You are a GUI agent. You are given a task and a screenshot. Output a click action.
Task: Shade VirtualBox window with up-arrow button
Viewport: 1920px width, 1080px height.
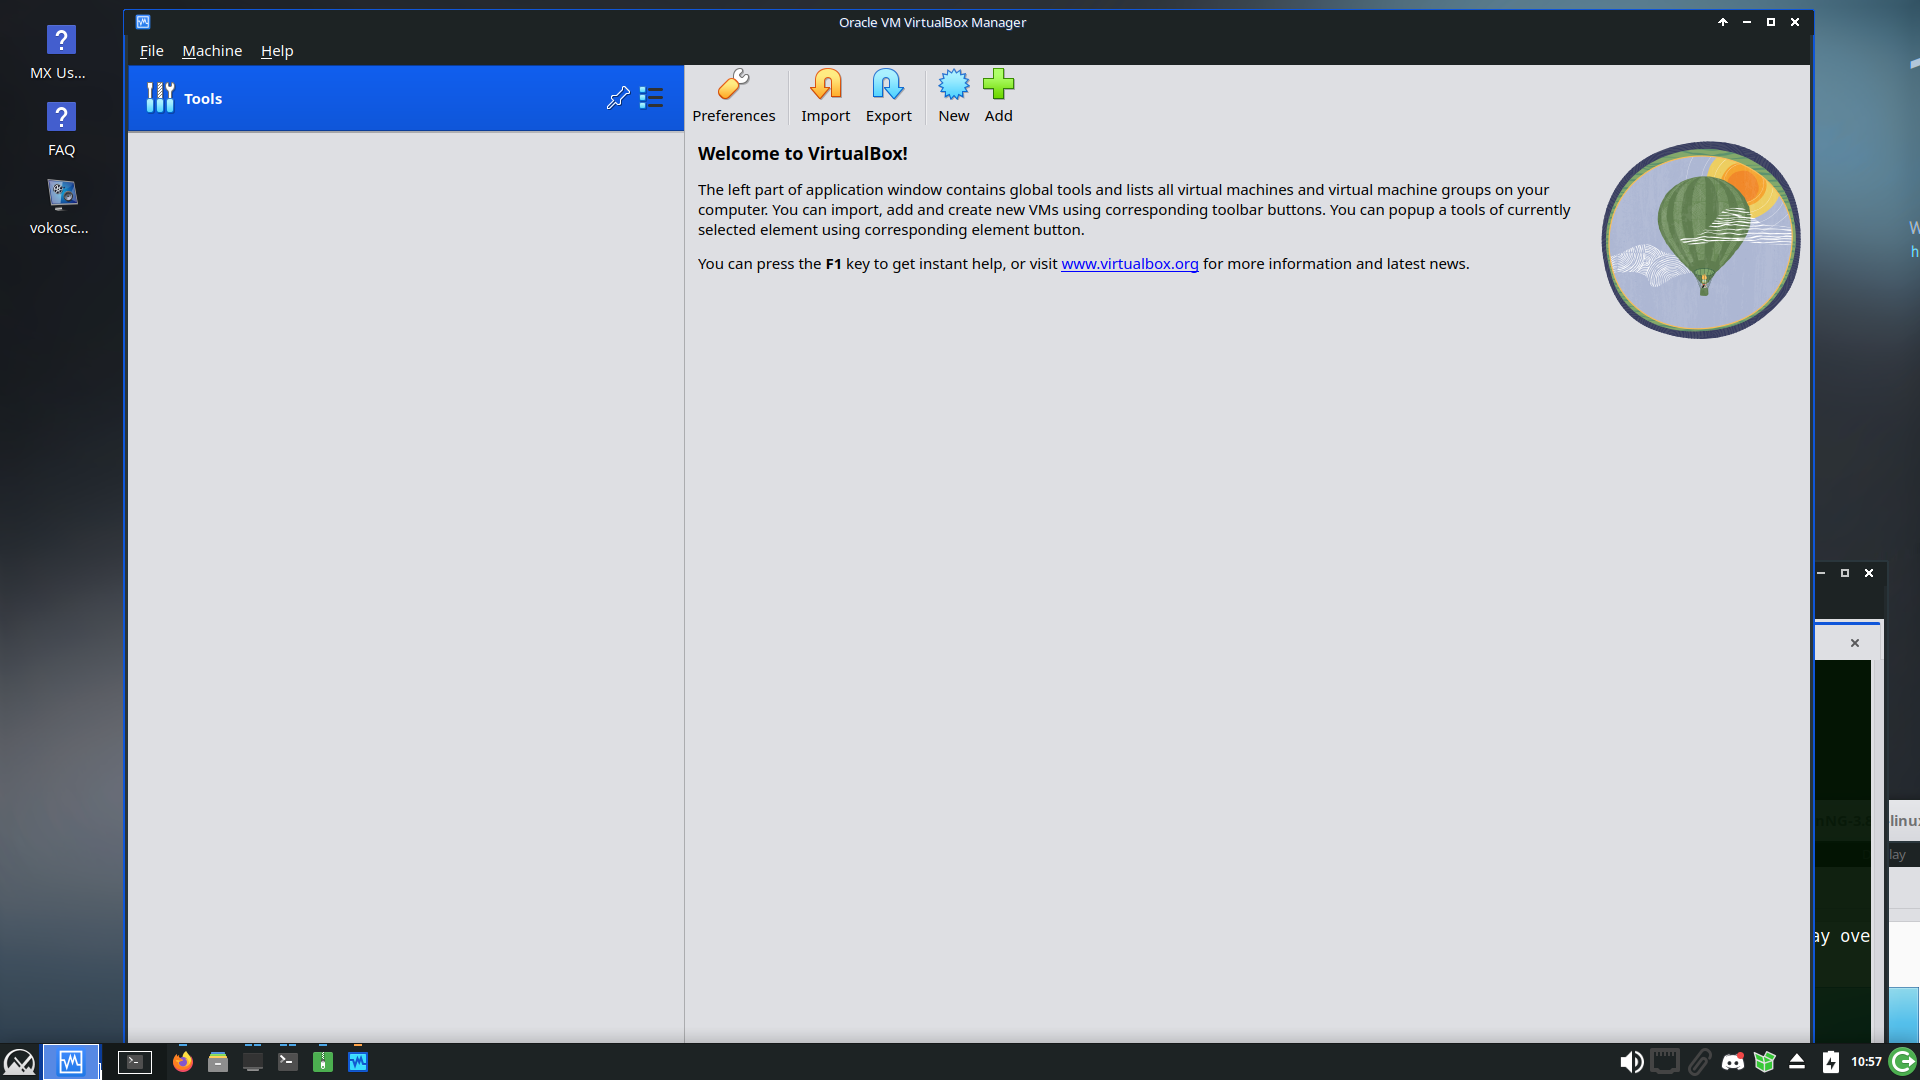click(1723, 22)
